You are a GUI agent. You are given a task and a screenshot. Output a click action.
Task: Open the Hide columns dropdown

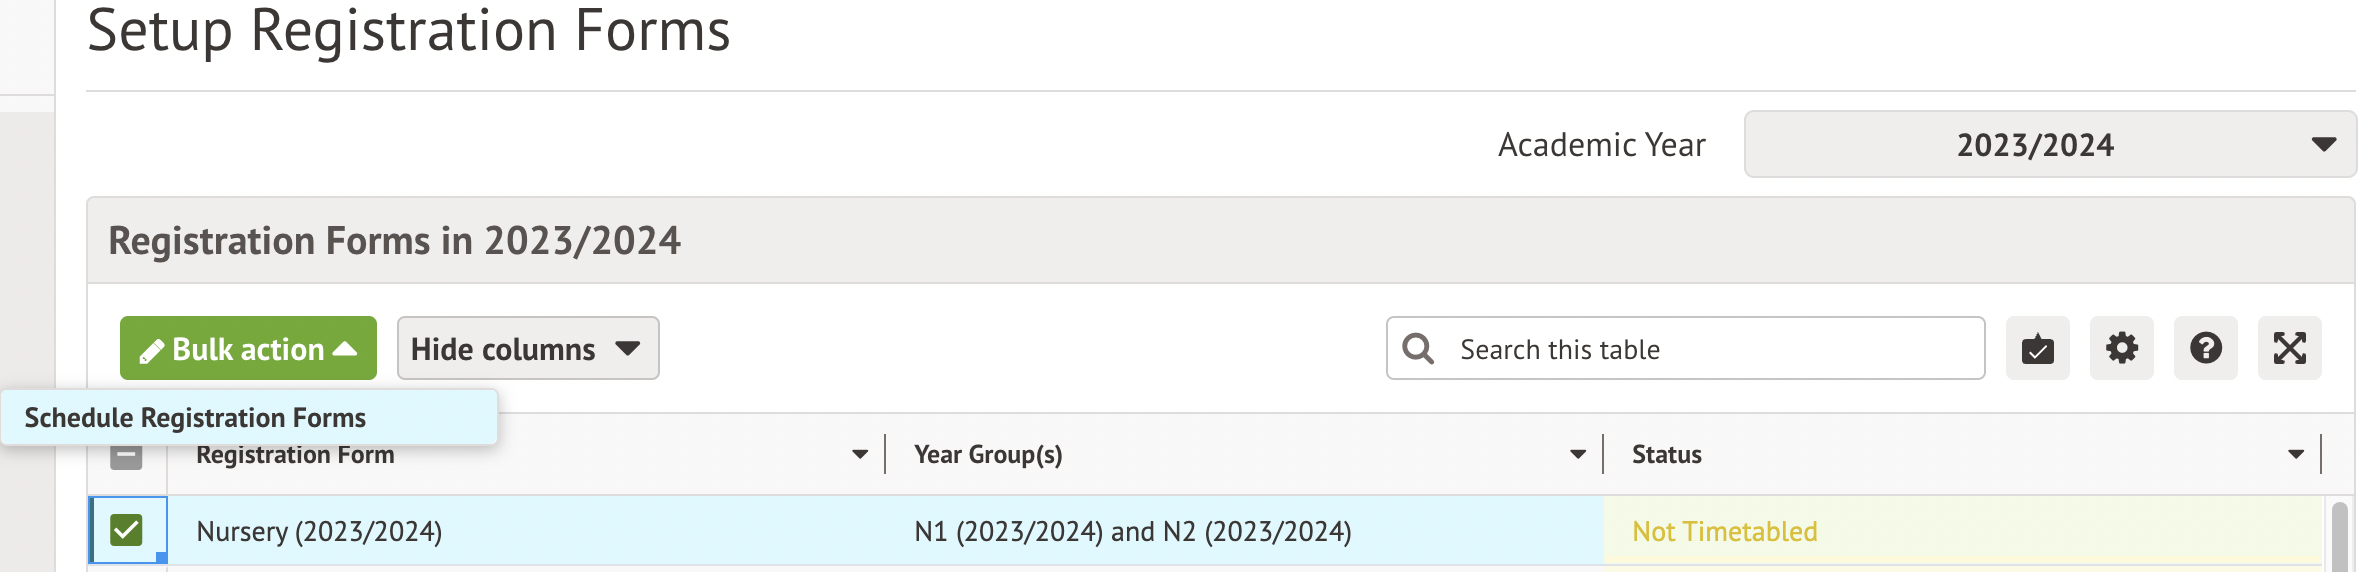(x=527, y=349)
